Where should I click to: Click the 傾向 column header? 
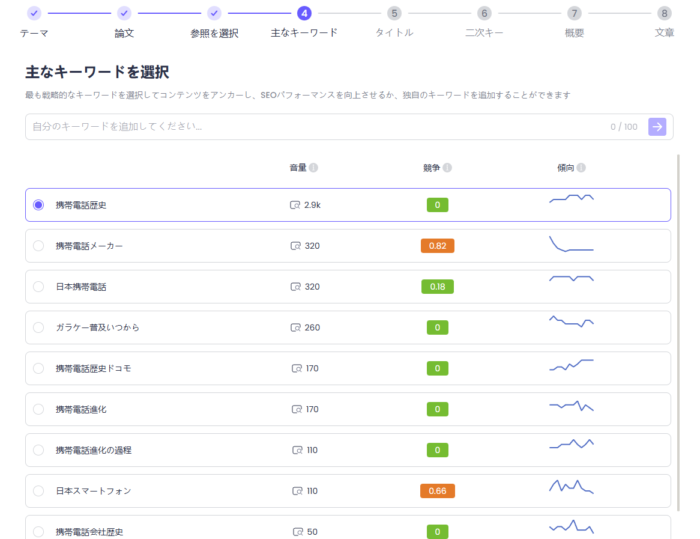565,167
